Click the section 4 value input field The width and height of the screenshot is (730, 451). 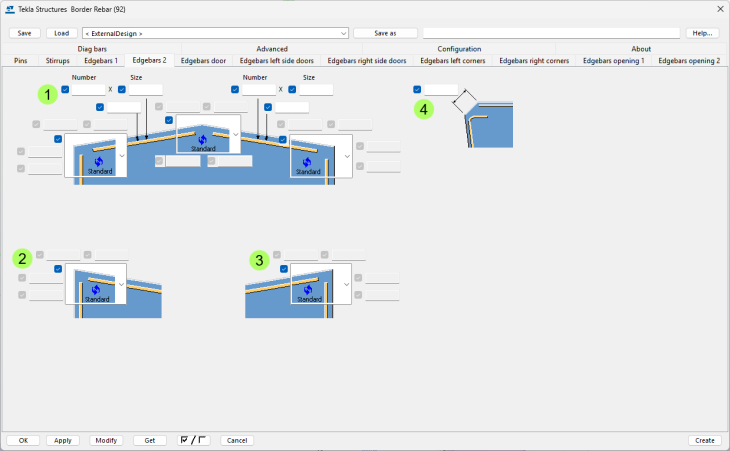tap(440, 89)
